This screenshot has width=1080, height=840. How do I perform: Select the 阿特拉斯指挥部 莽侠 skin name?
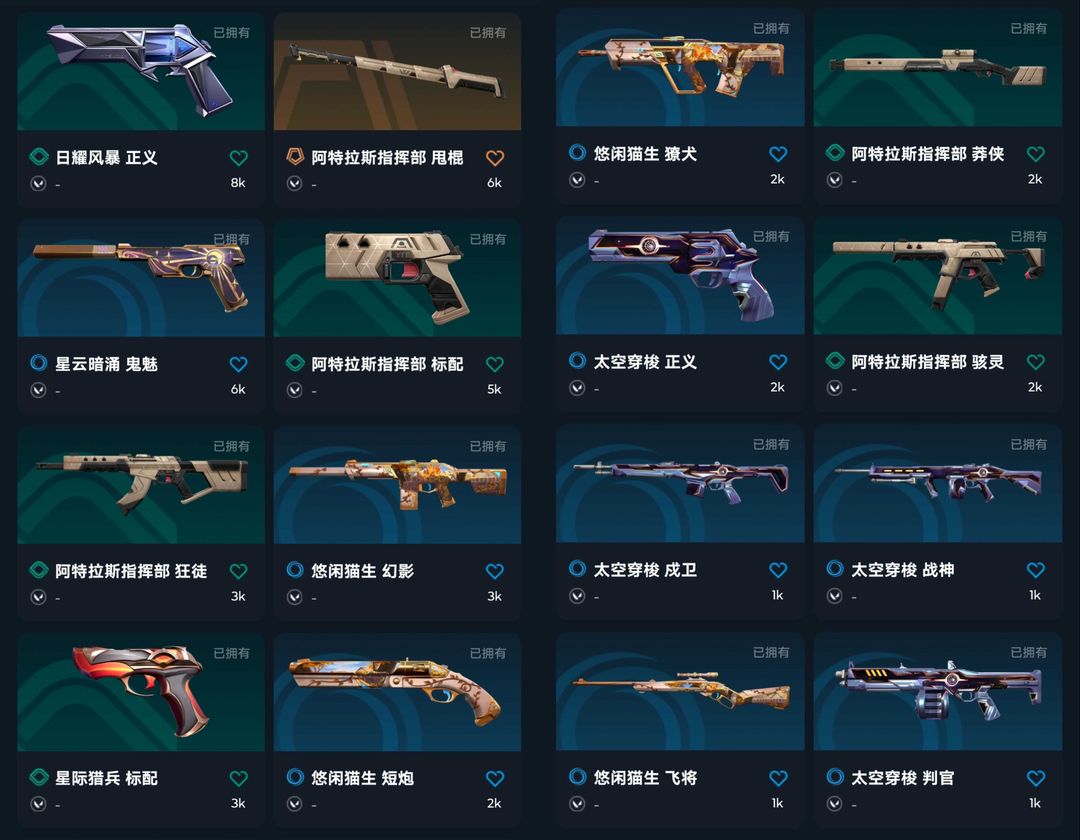[x=928, y=154]
